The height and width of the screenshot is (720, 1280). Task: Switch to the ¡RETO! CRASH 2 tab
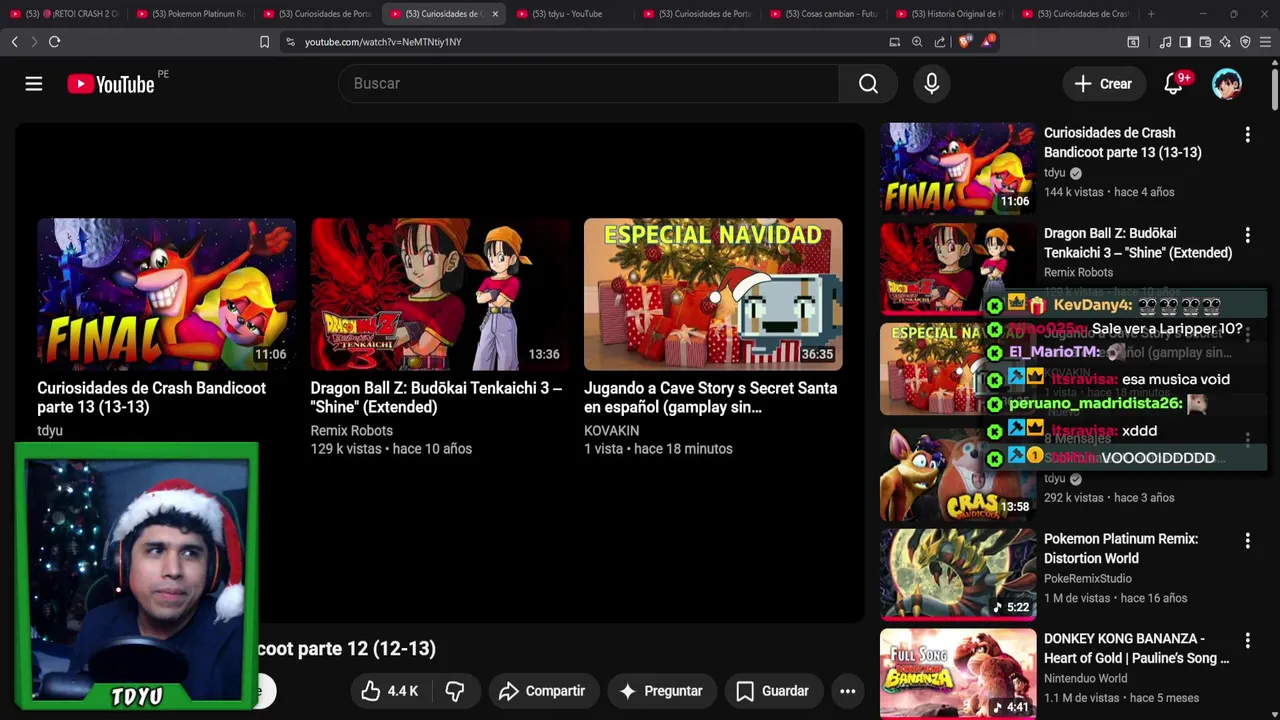pyautogui.click(x=64, y=14)
